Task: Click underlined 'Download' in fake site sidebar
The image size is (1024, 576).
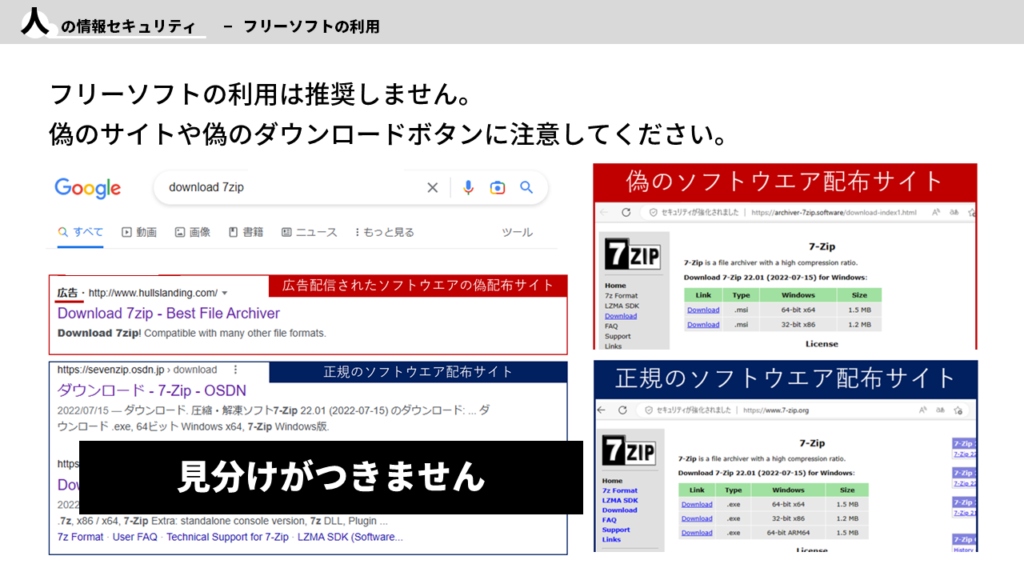Action: tap(620, 316)
